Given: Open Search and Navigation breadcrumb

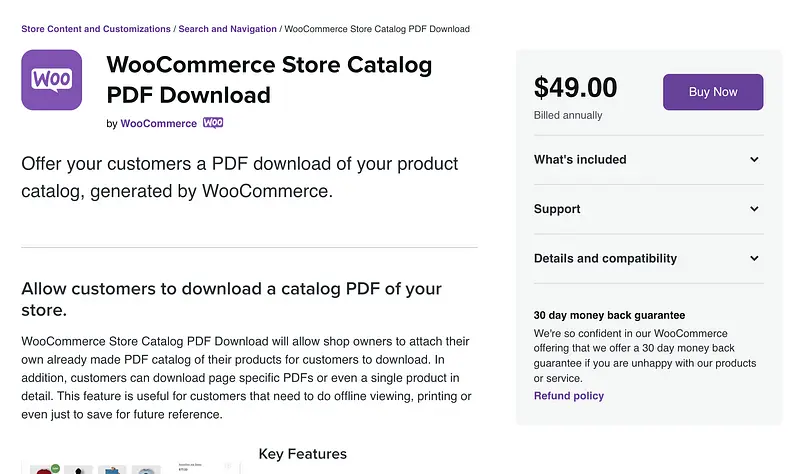Looking at the screenshot, I should click(x=227, y=29).
